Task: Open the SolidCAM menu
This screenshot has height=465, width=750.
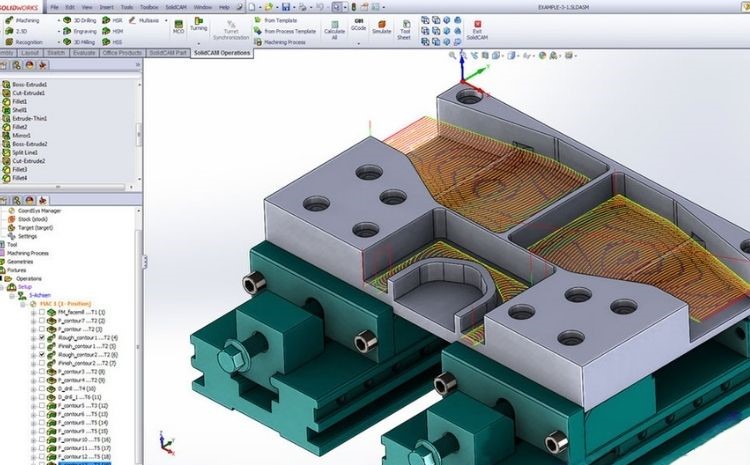Action: 174,6
